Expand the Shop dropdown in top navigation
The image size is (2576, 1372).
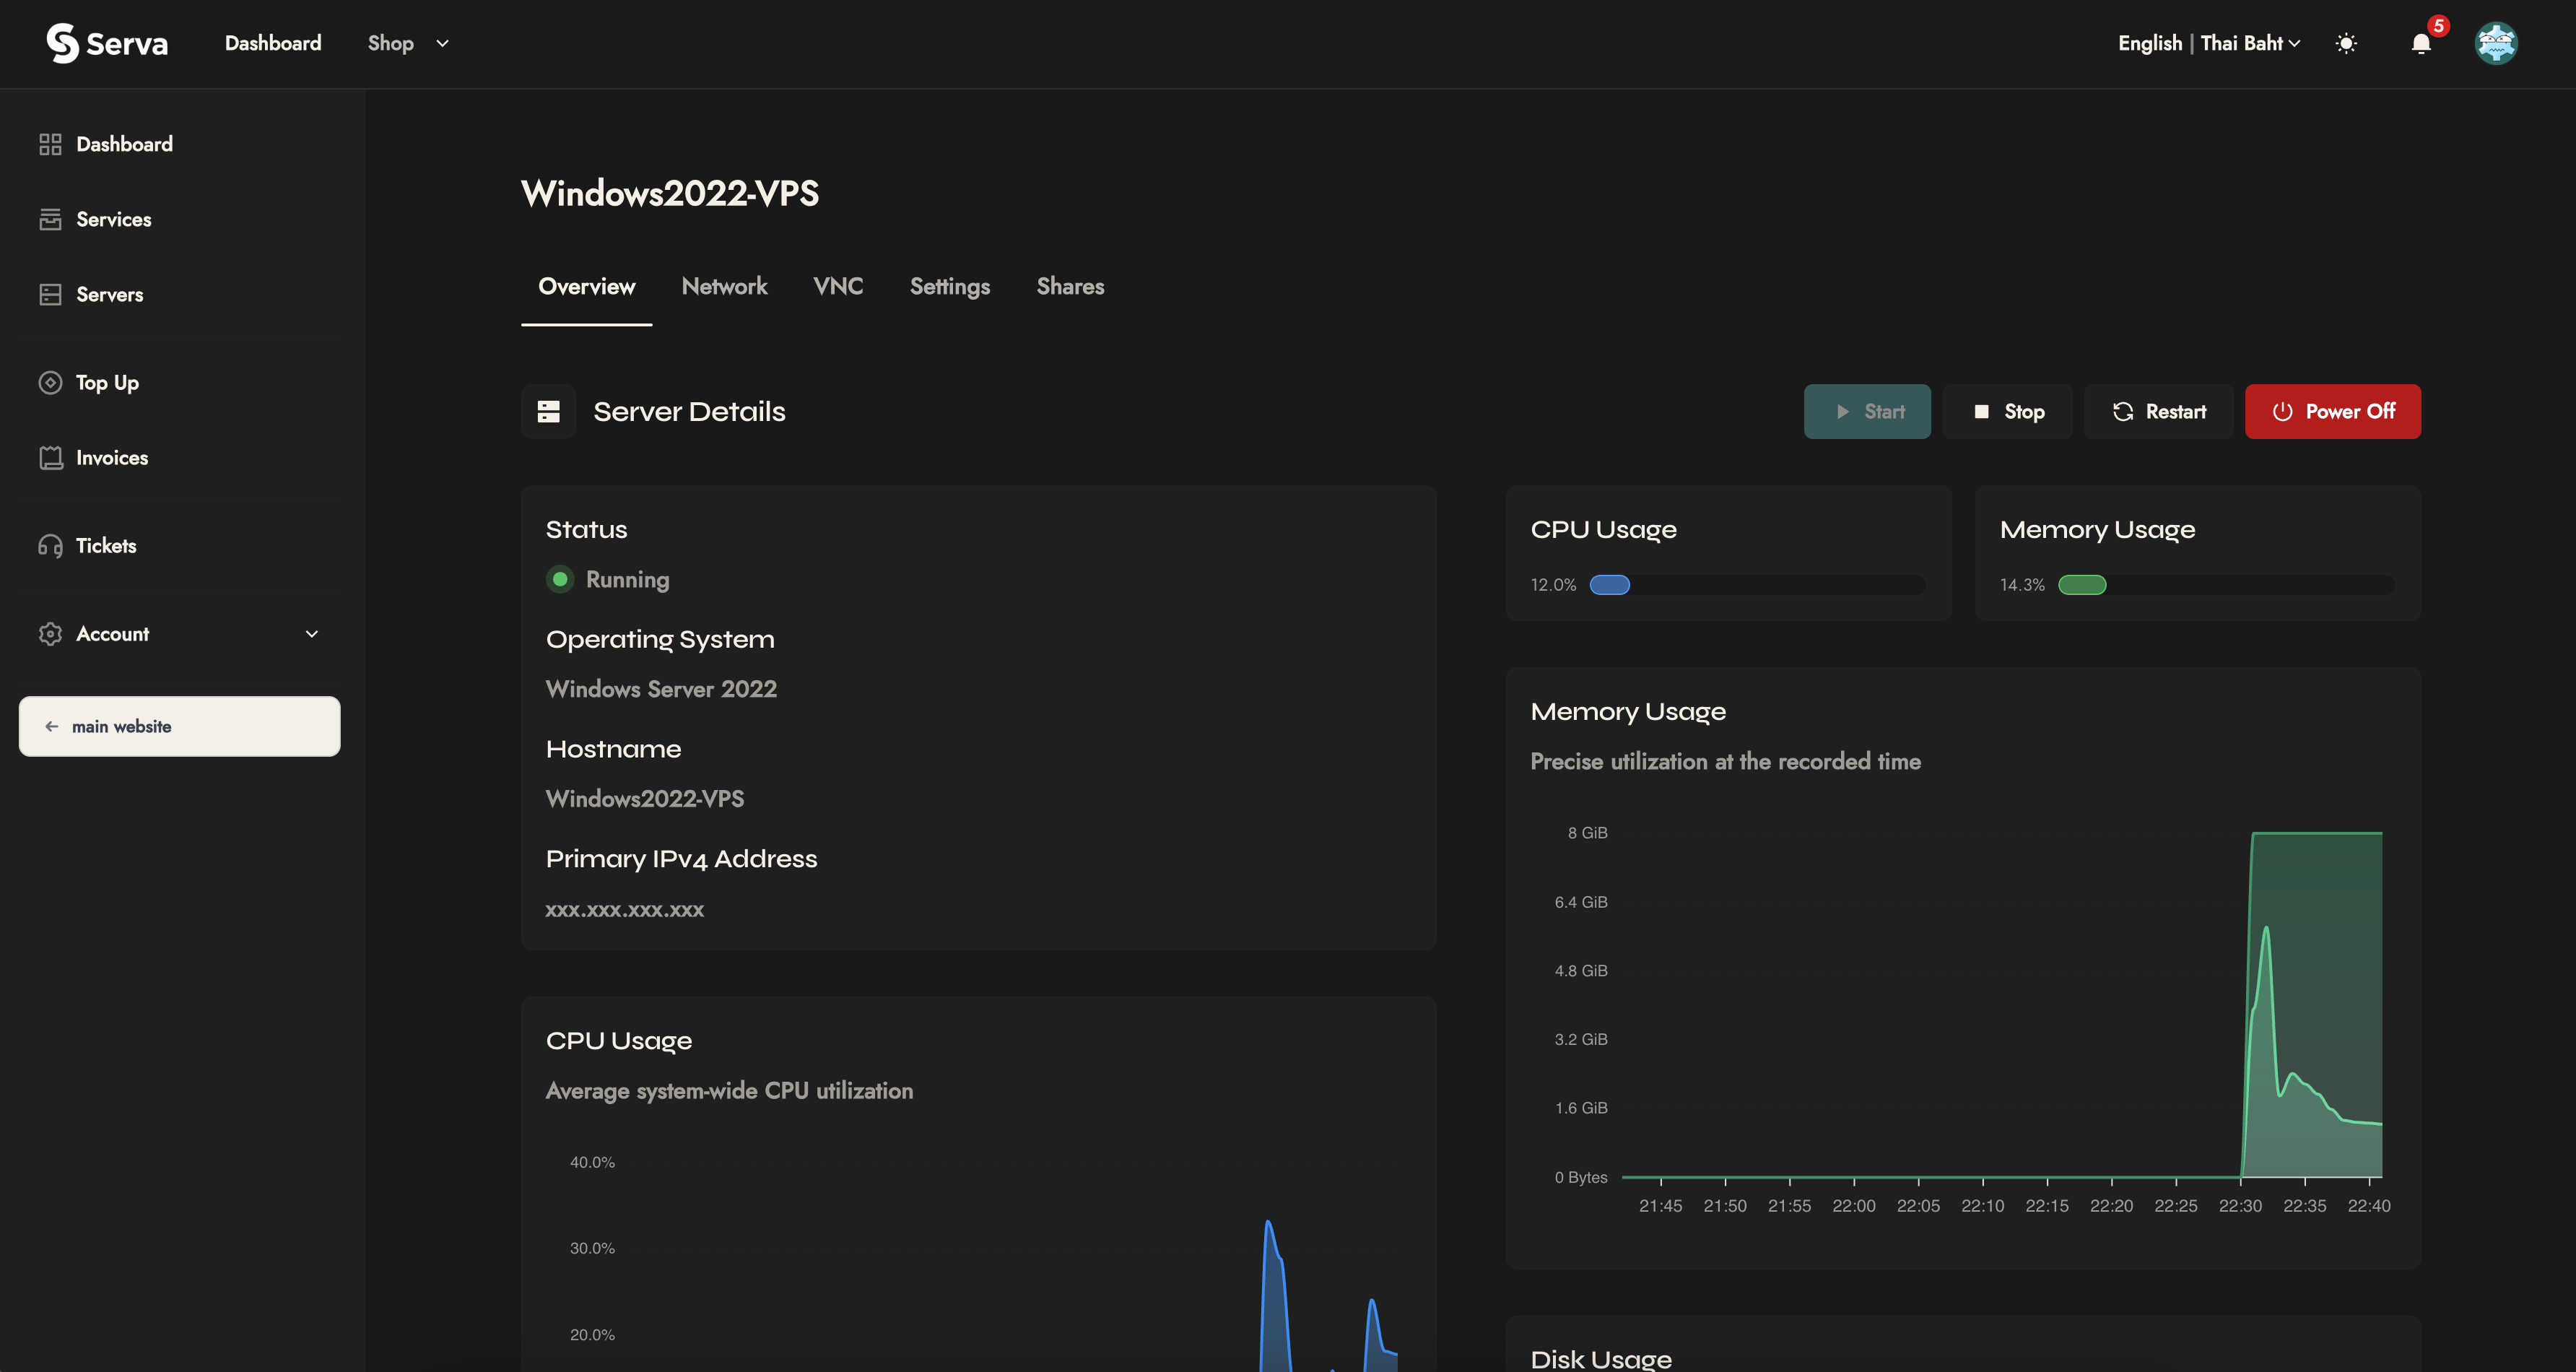click(408, 43)
